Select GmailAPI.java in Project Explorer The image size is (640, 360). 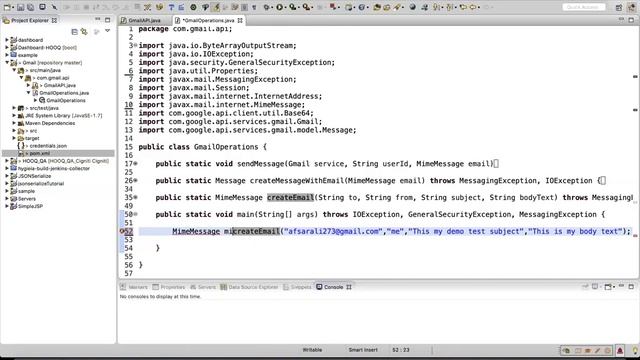60,85
